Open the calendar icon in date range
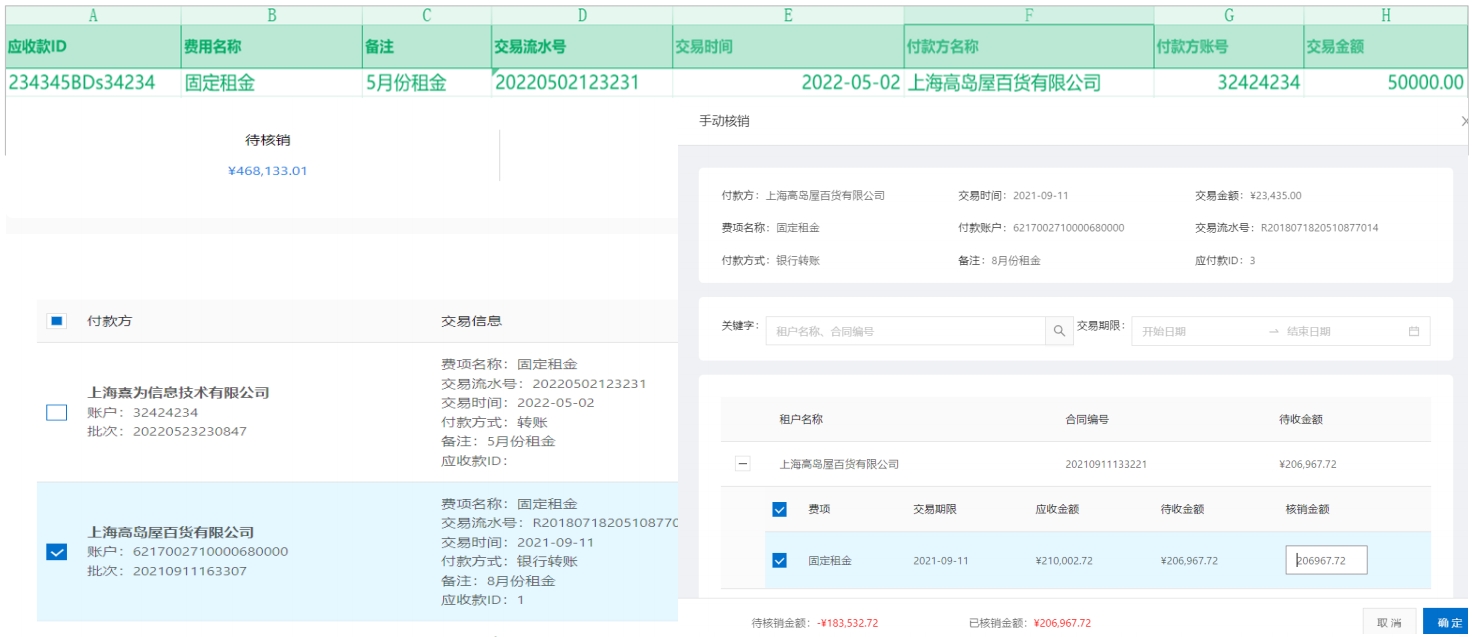The width and height of the screenshot is (1483, 637). 1414,331
